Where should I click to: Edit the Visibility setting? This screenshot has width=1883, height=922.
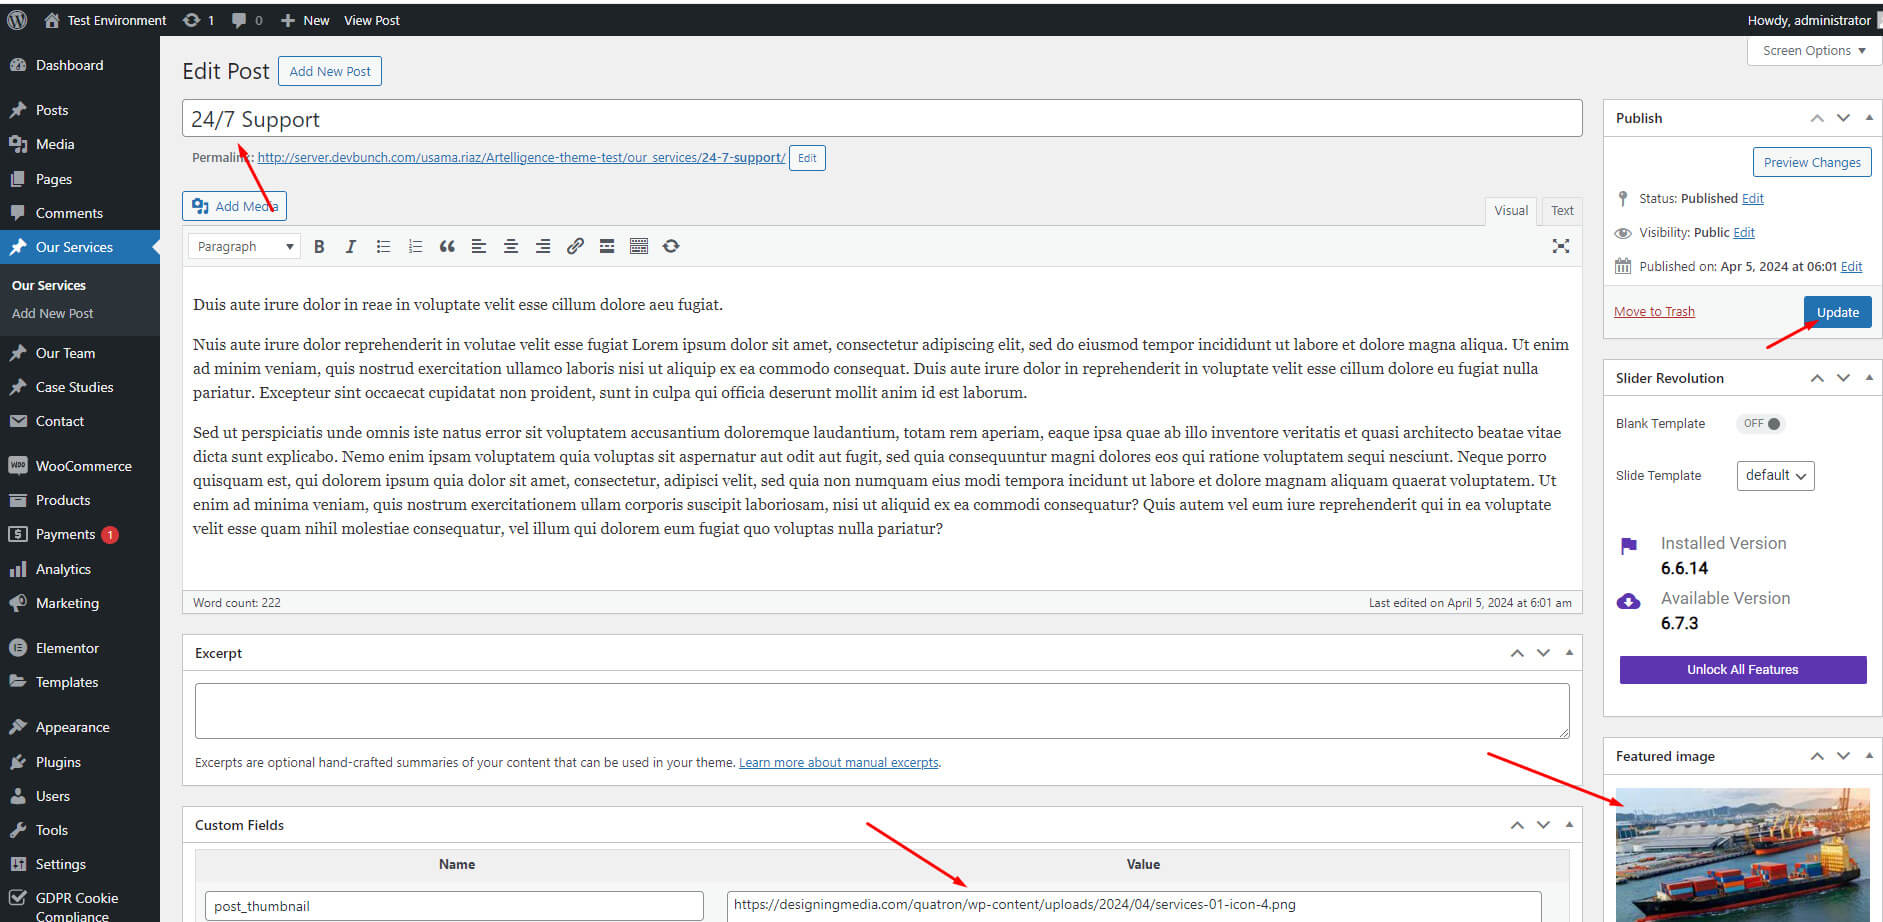[x=1744, y=233]
